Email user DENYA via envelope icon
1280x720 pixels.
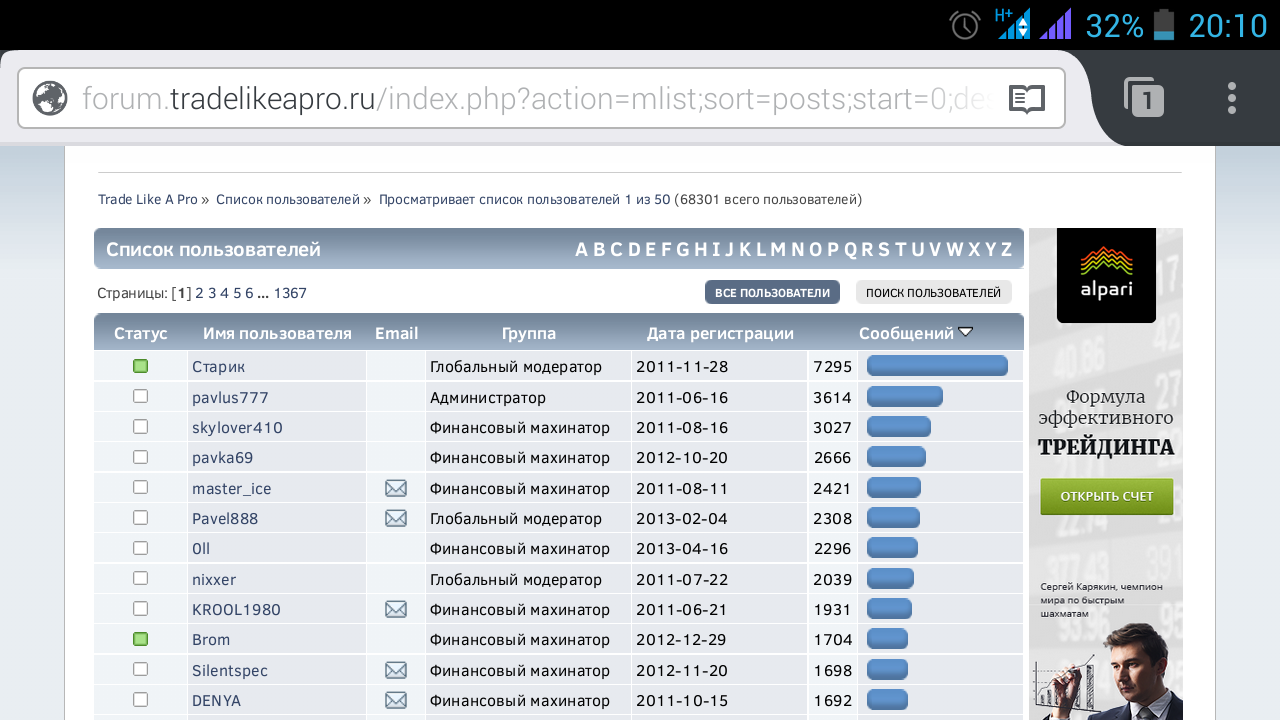(x=396, y=700)
